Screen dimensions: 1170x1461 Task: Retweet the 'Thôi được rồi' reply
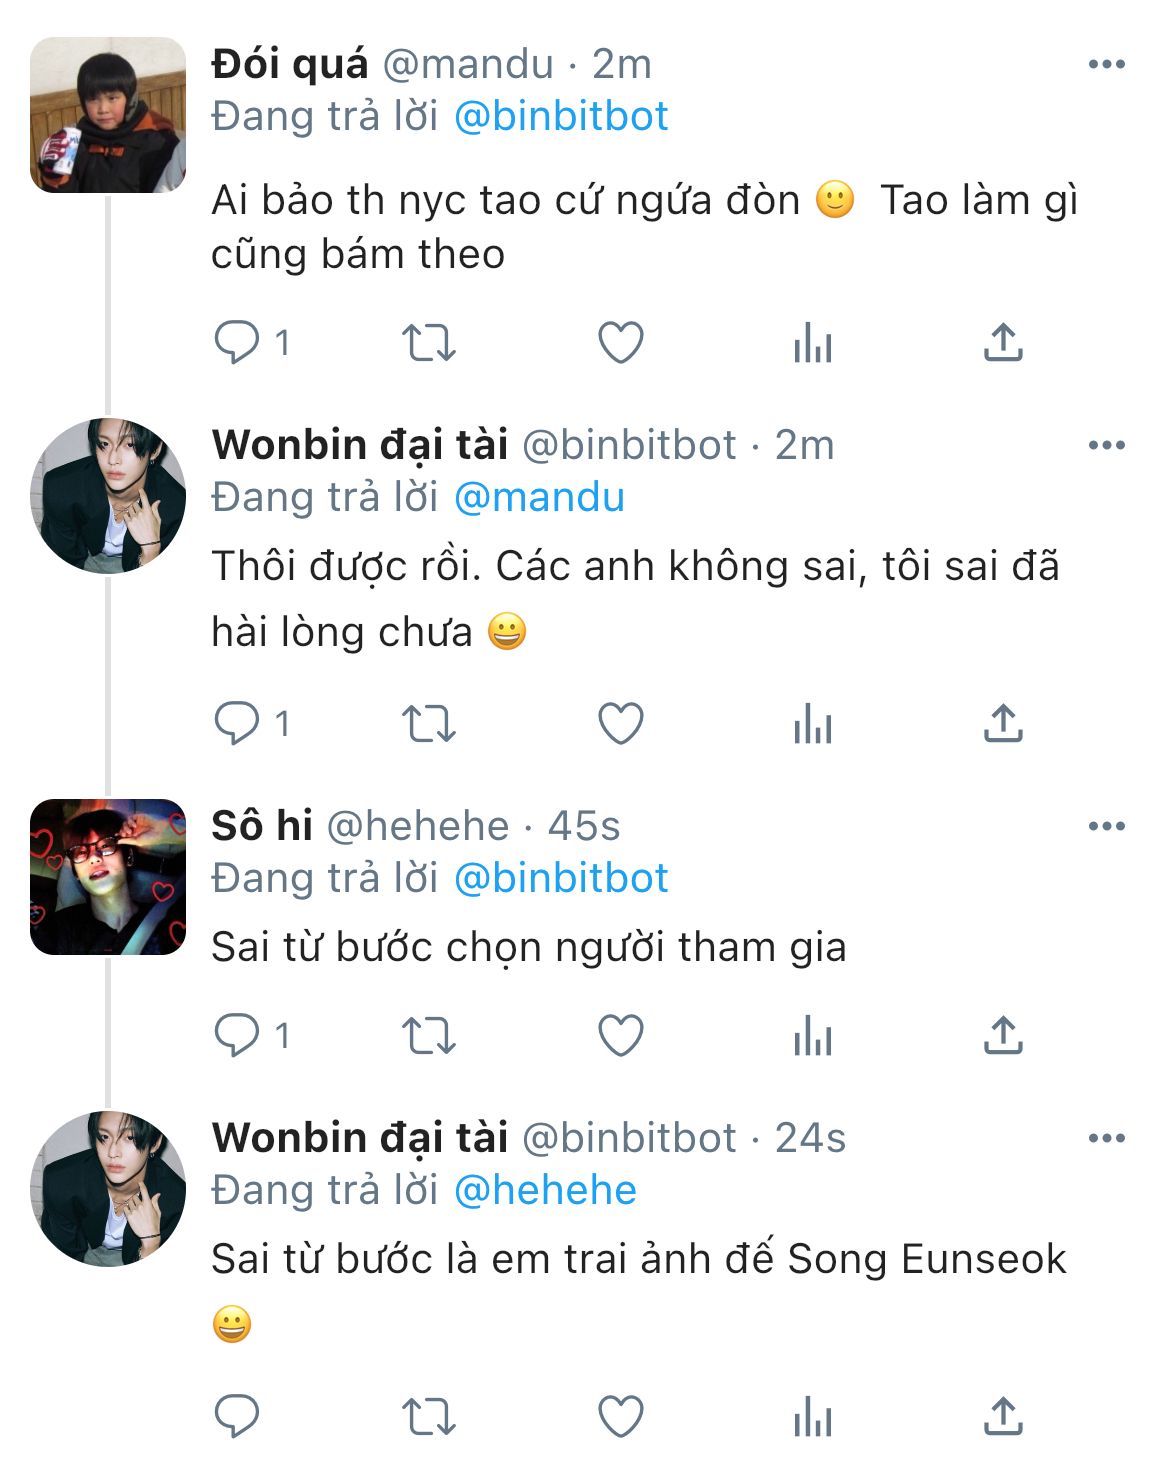click(428, 723)
